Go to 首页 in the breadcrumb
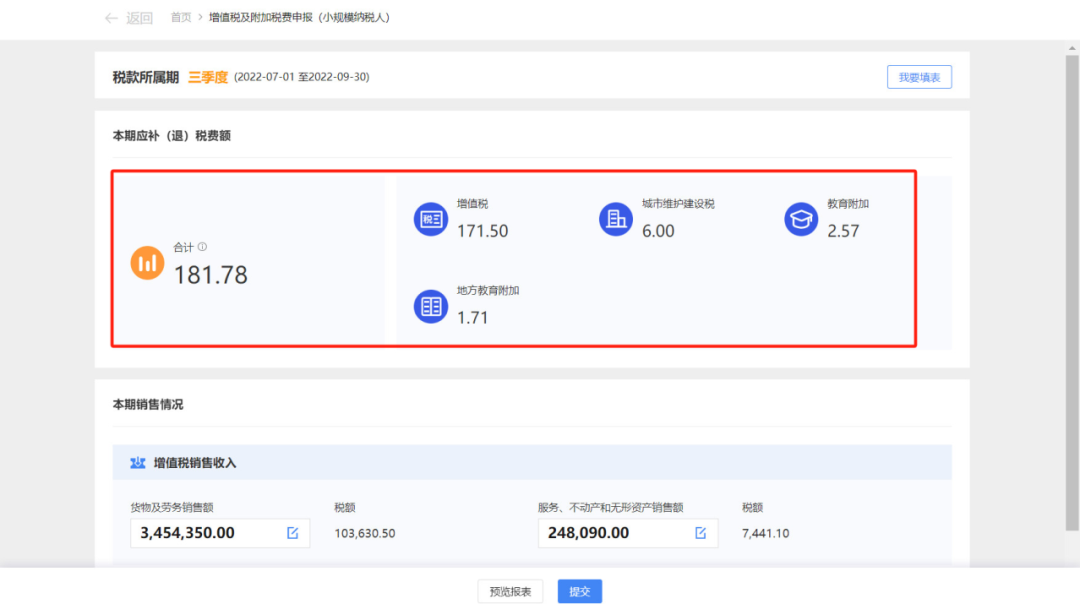The width and height of the screenshot is (1080, 615). click(x=181, y=18)
